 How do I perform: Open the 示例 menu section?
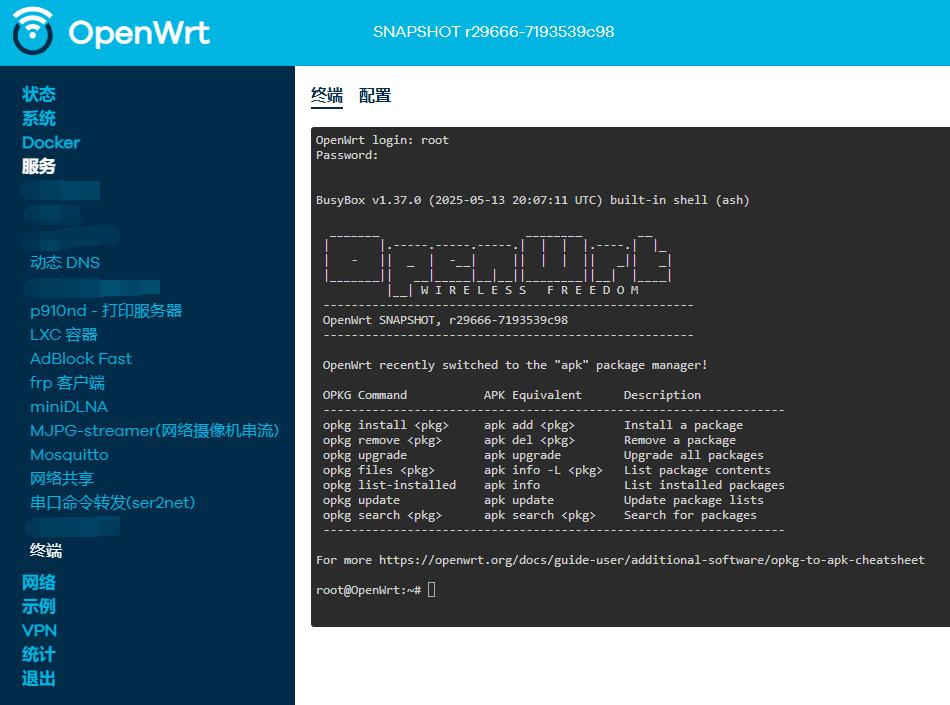pos(39,607)
